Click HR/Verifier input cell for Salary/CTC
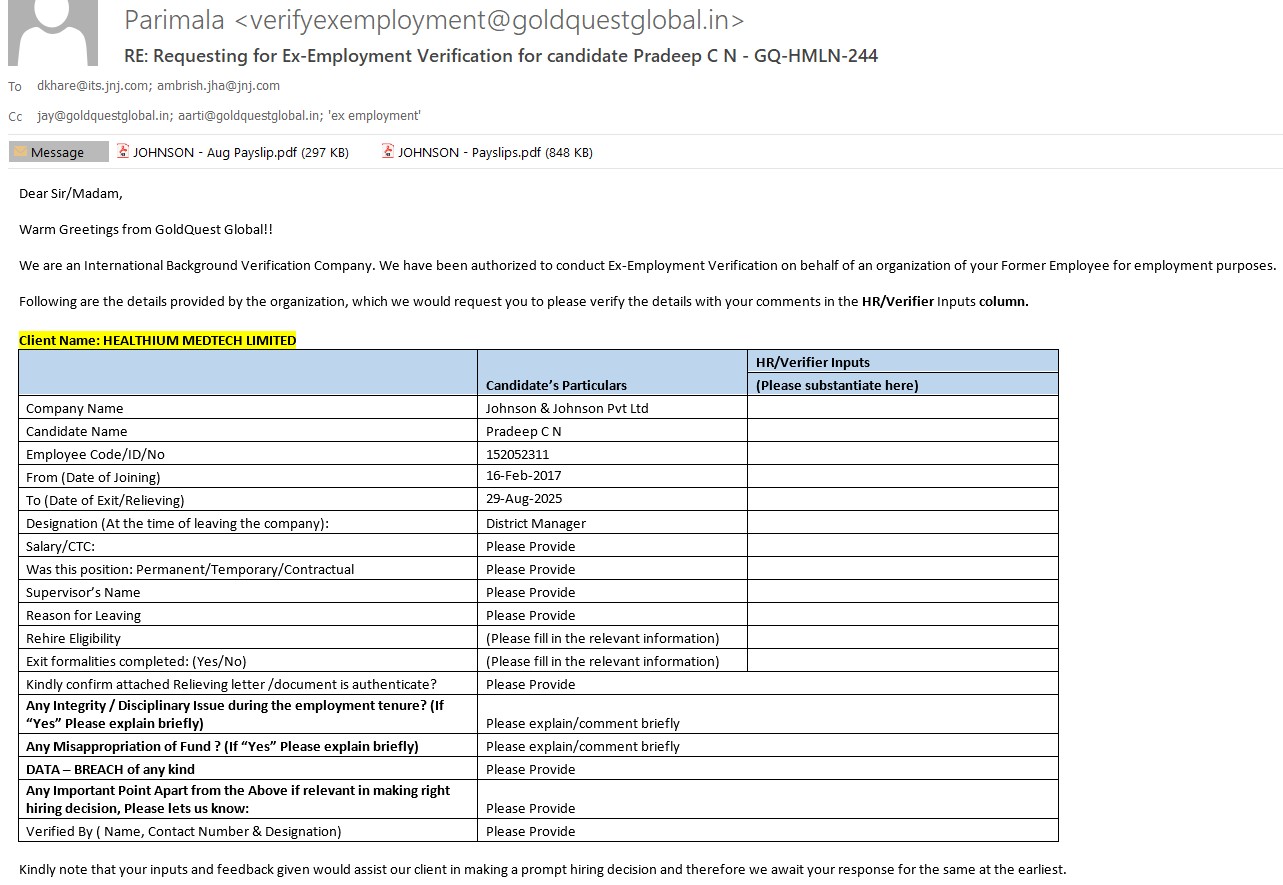This screenshot has height=885, width=1283. point(902,546)
